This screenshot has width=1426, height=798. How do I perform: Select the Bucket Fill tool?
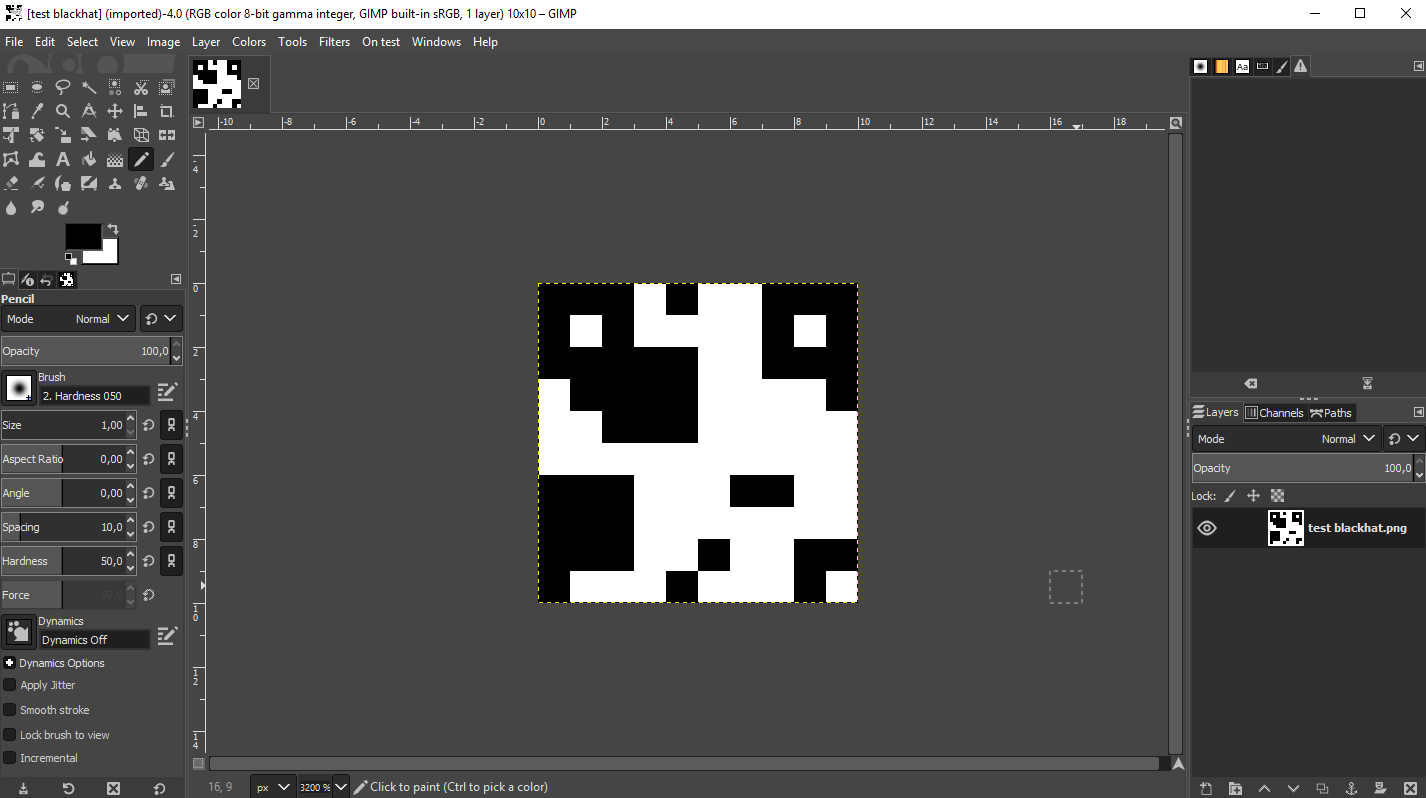tap(89, 159)
